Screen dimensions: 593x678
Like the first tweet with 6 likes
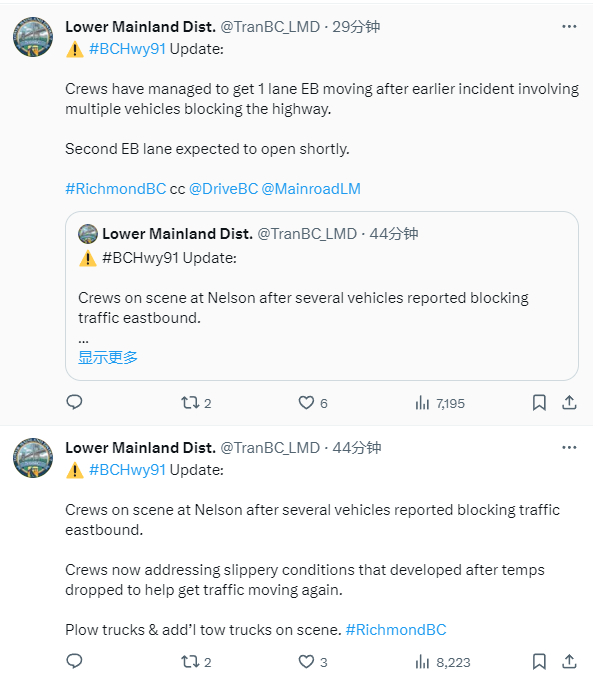pos(313,403)
